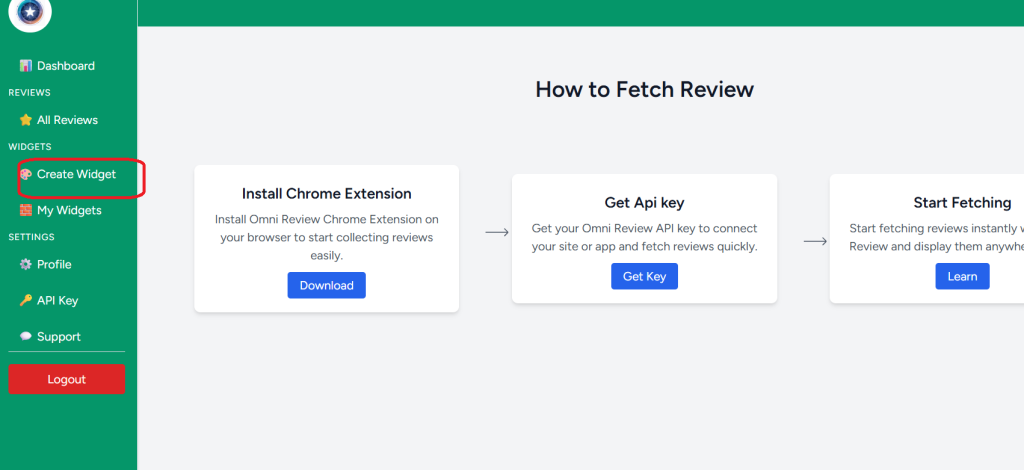Screen dimensions: 1024x470
Task: Click the bricks icon beside My Widgets
Action: point(26,210)
